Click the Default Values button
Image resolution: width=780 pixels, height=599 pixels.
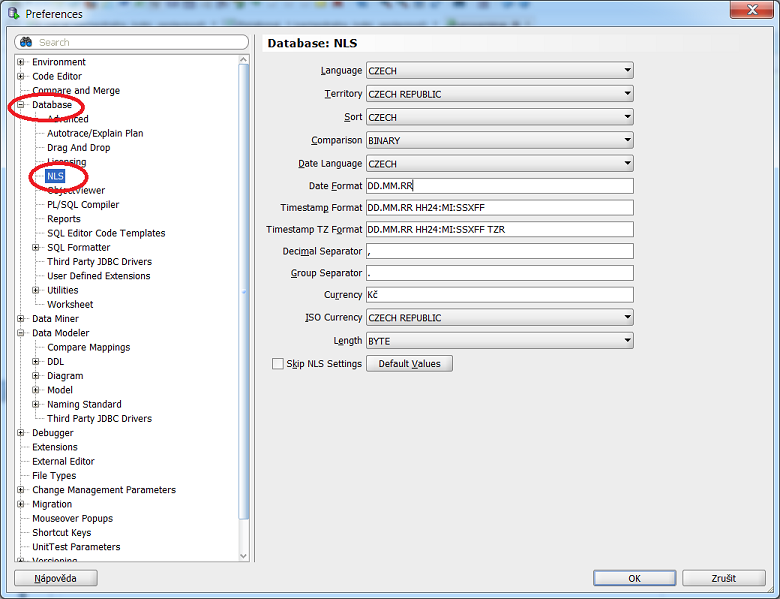(409, 364)
